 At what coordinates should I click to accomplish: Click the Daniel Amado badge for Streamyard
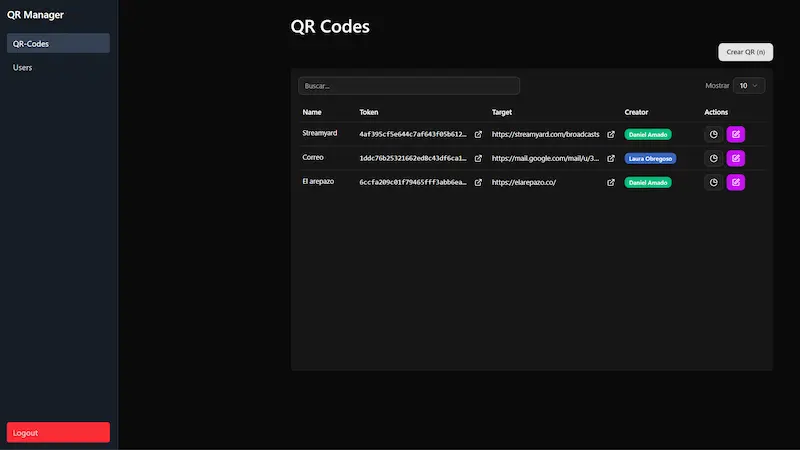click(648, 134)
